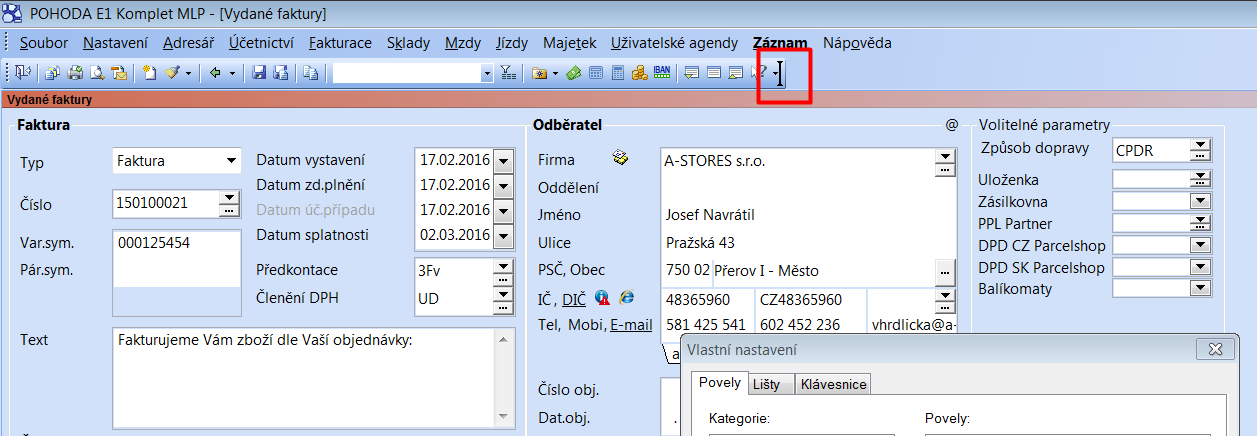1257x436 pixels.
Task: Open print preview from toolbar
Action: pos(97,72)
